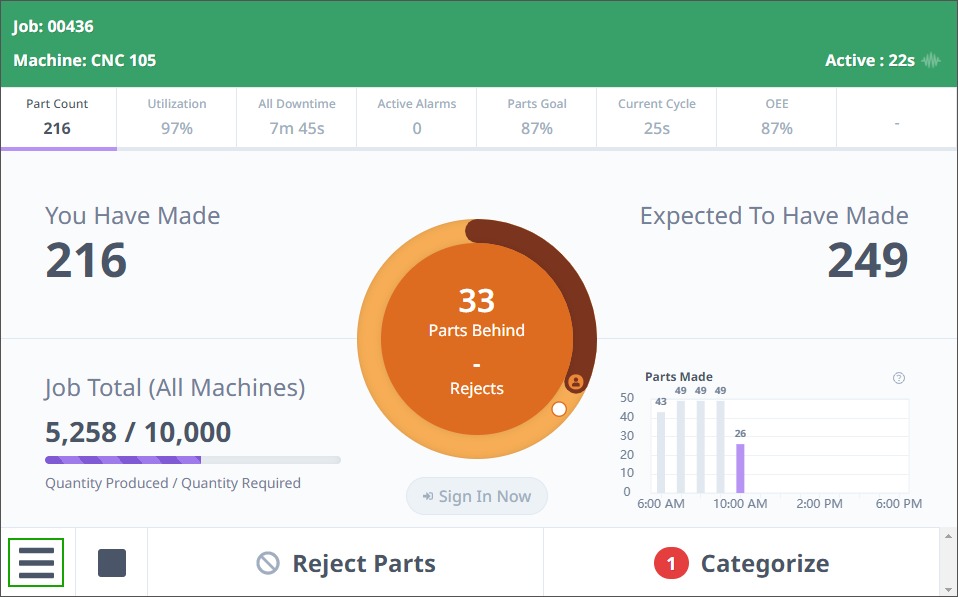Switch to the Parts Goal tab
The width and height of the screenshot is (958, 597).
[536, 117]
